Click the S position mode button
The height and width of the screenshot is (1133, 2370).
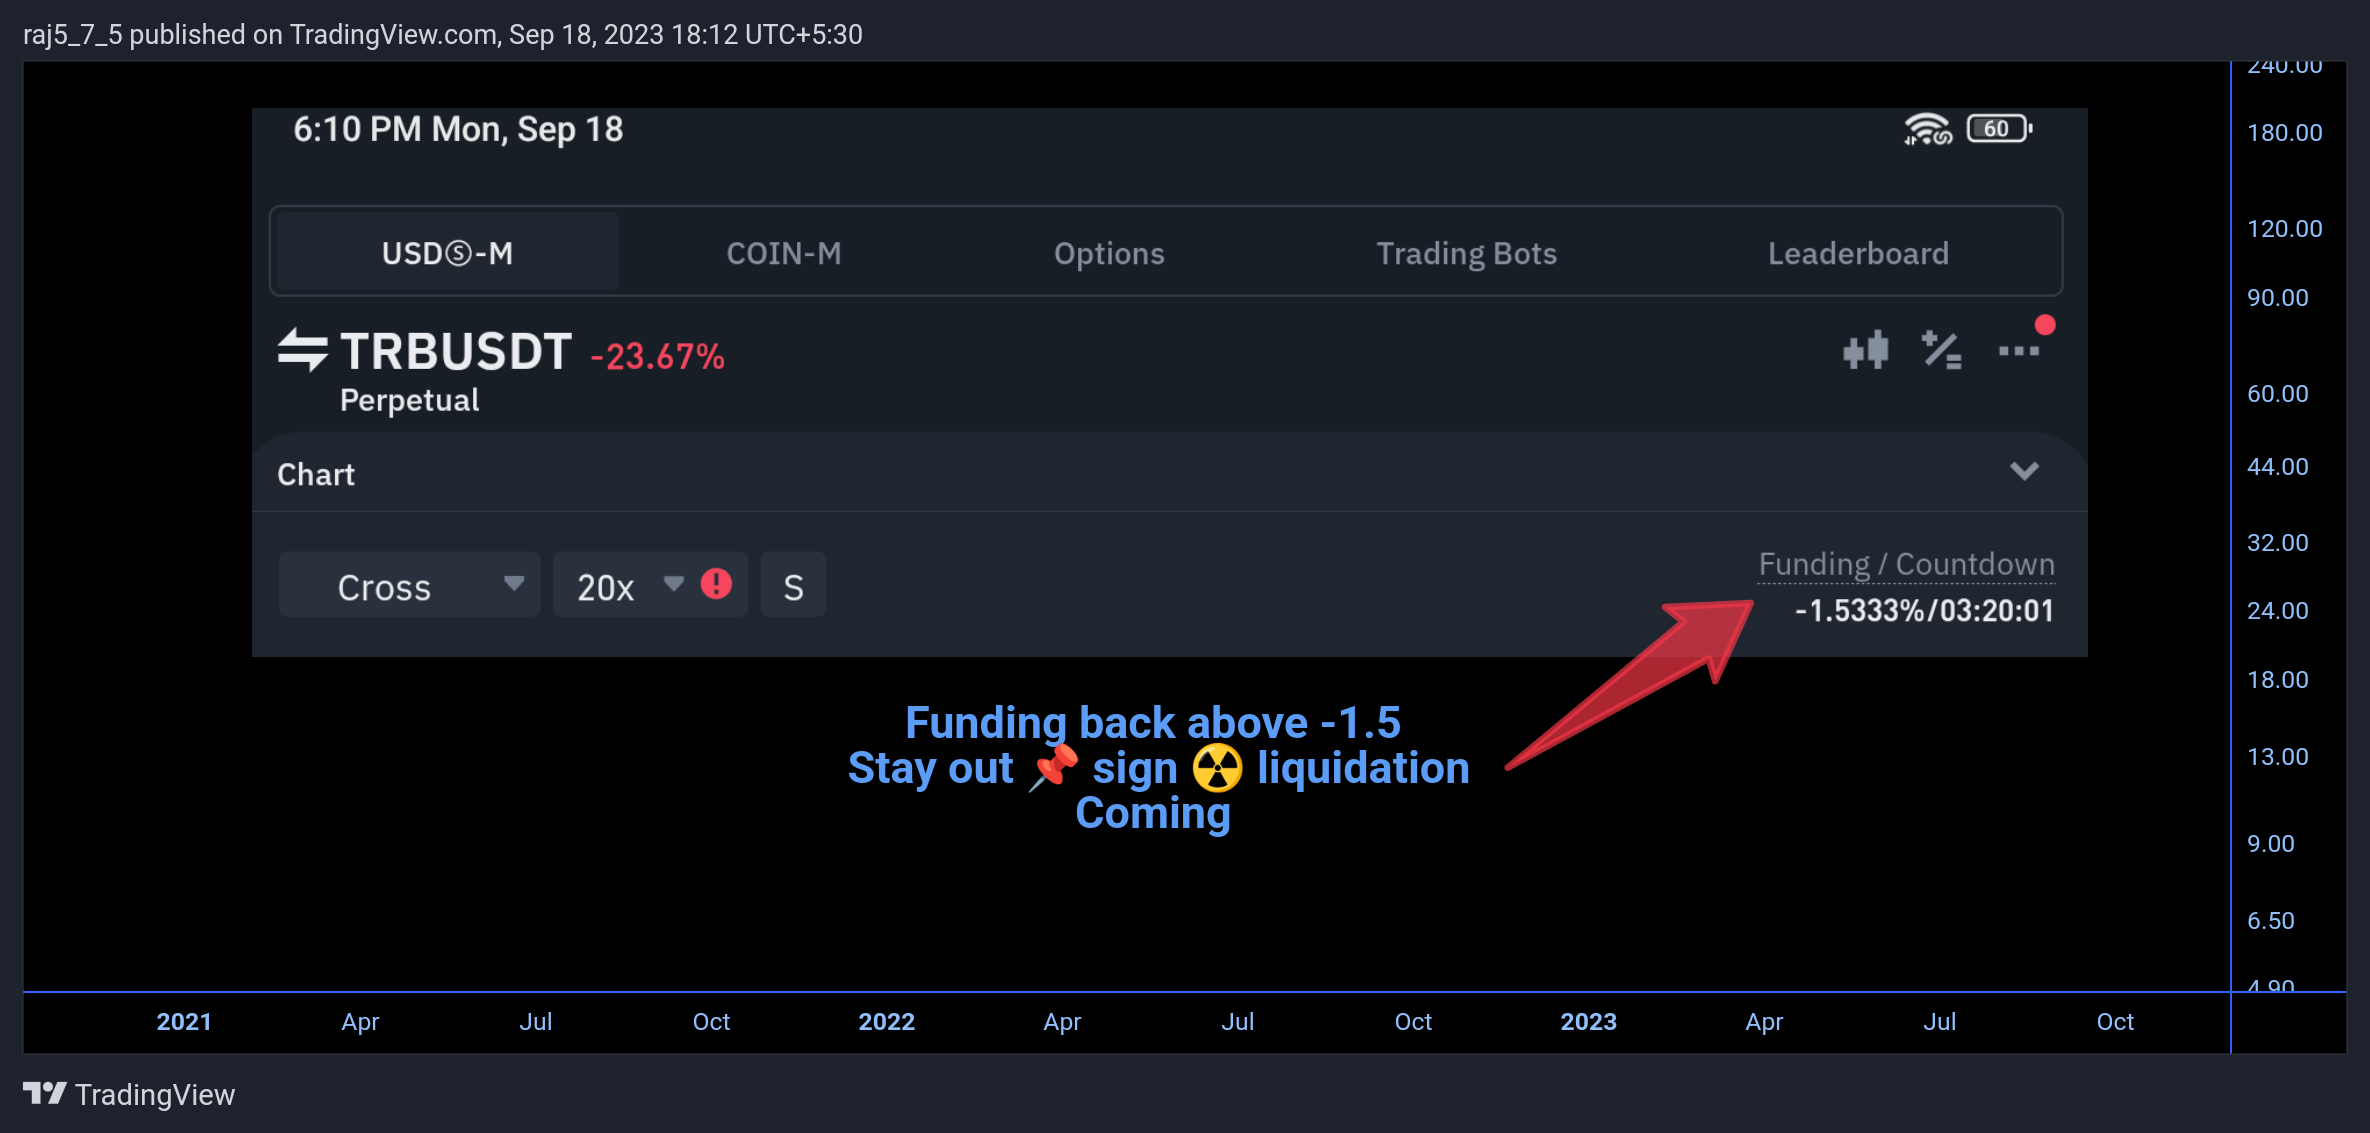click(793, 585)
